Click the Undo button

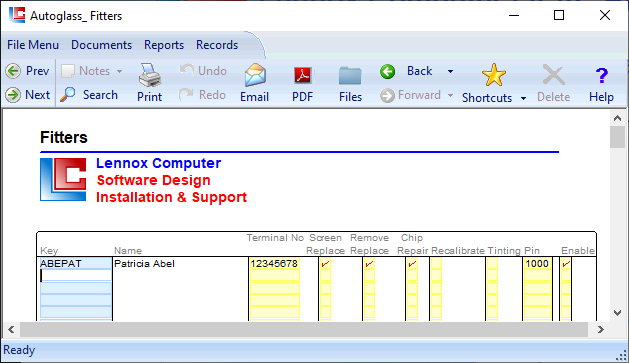(203, 71)
